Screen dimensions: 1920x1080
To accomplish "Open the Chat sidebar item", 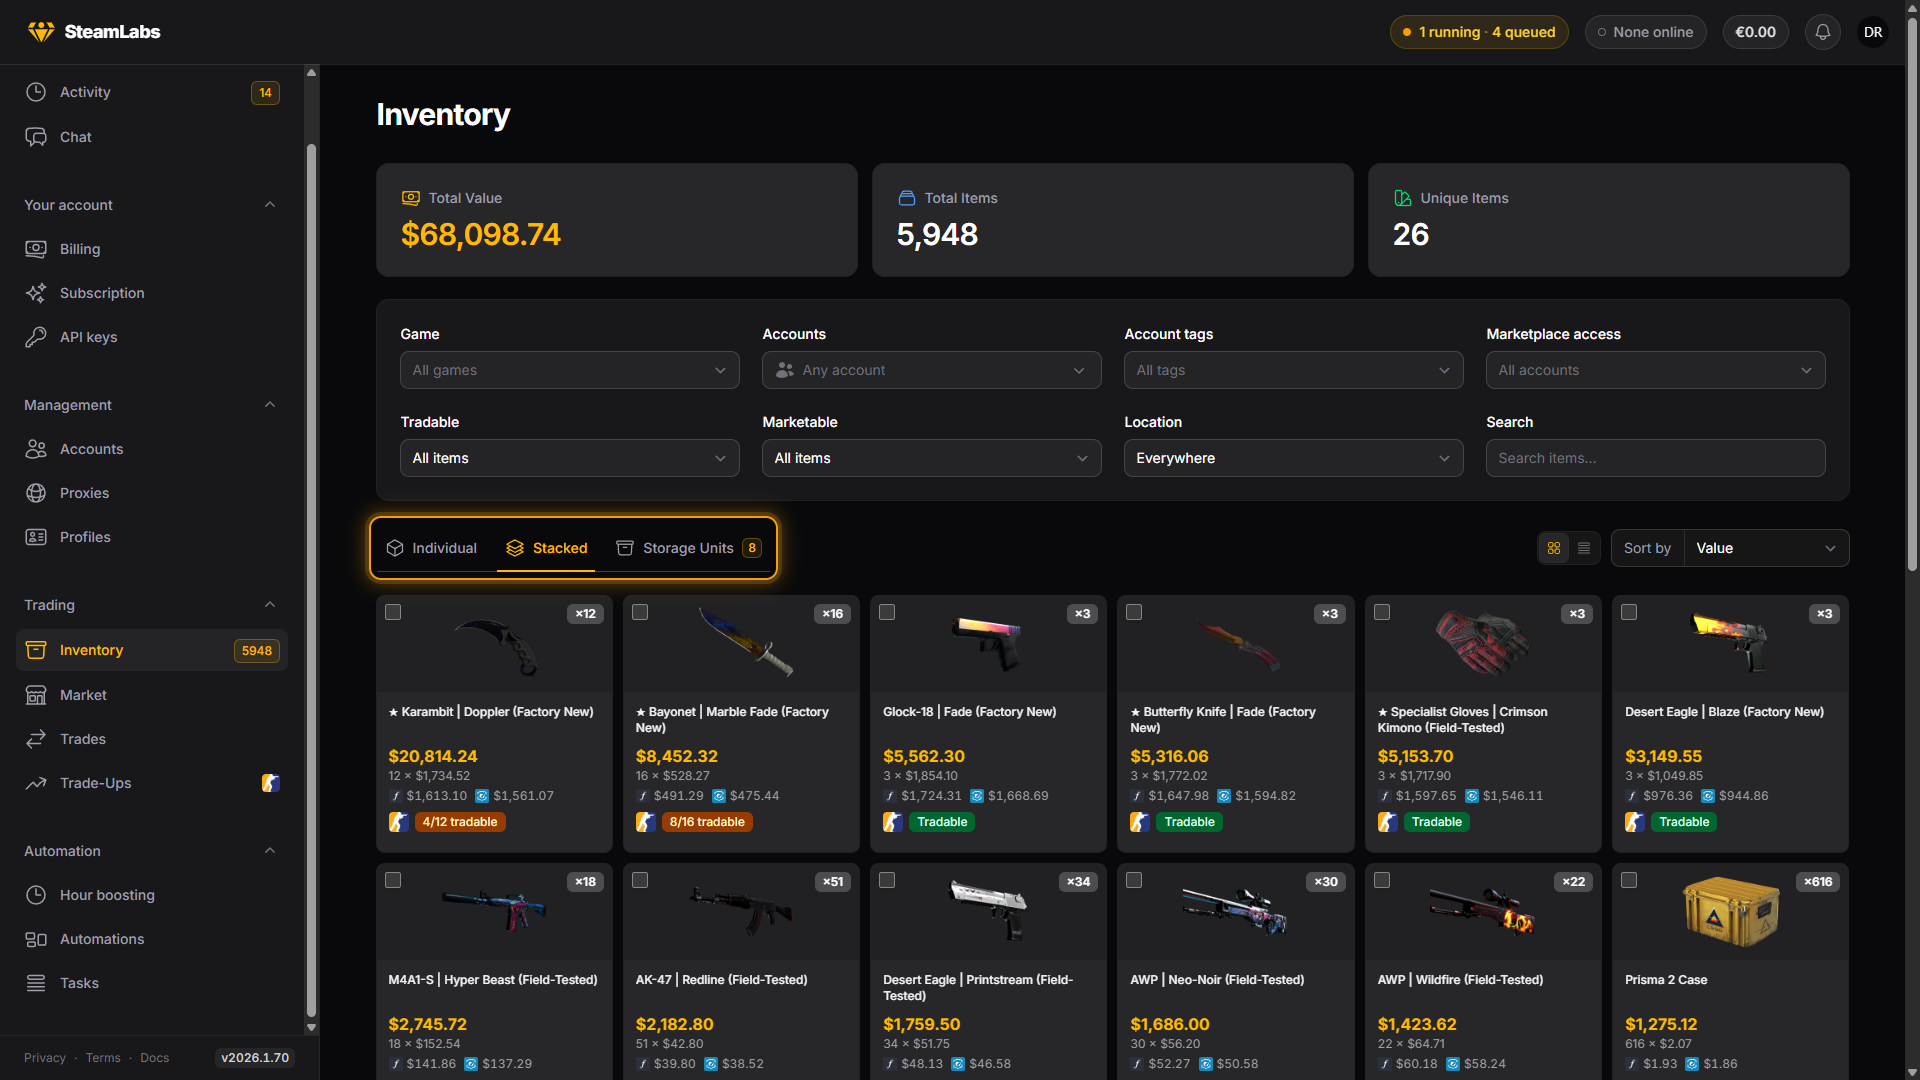I will (152, 137).
